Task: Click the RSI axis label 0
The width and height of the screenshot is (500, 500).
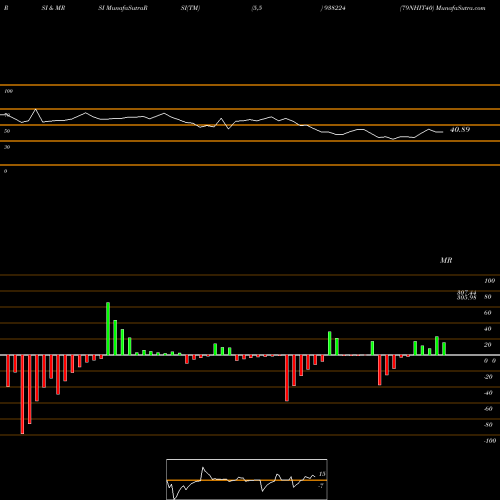Action: click(x=5, y=171)
